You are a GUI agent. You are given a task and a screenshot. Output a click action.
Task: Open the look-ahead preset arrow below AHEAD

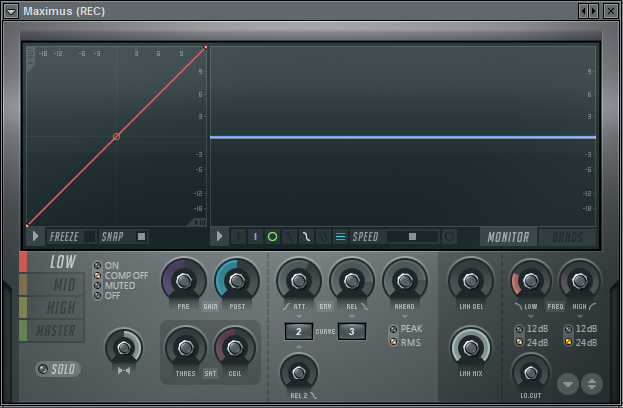tap(404, 317)
